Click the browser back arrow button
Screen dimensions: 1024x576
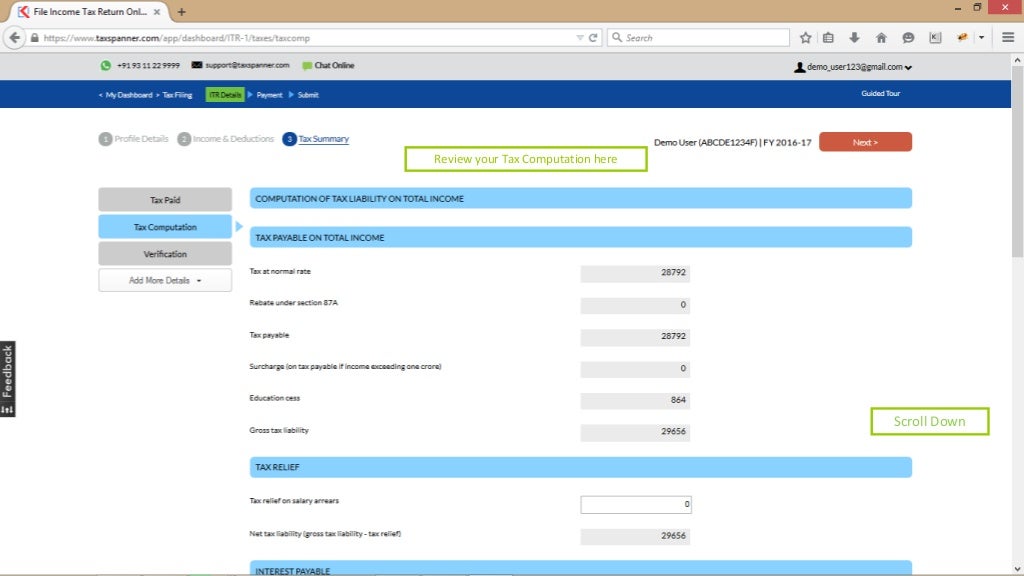click(14, 38)
